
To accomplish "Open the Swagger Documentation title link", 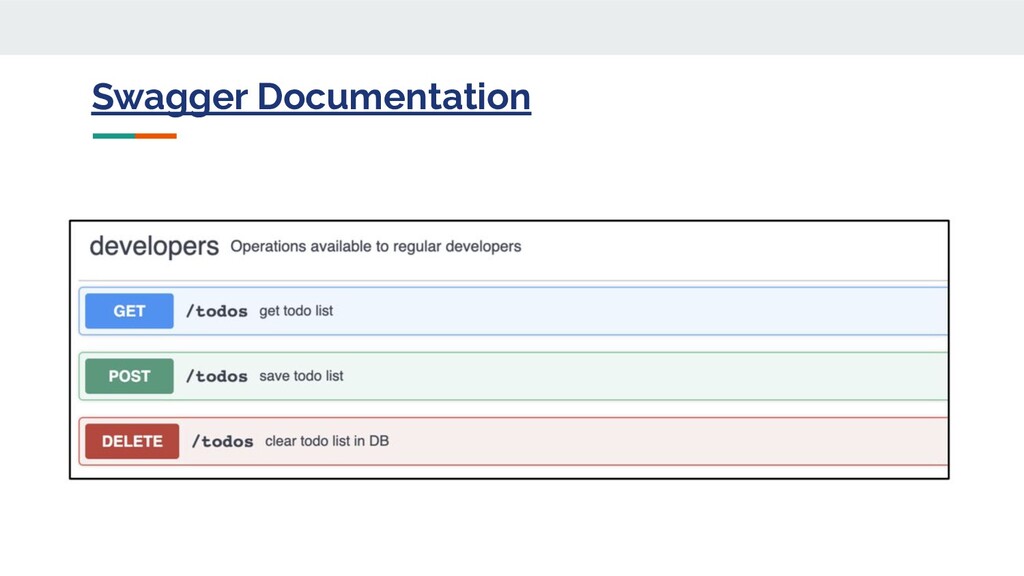I will [311, 97].
